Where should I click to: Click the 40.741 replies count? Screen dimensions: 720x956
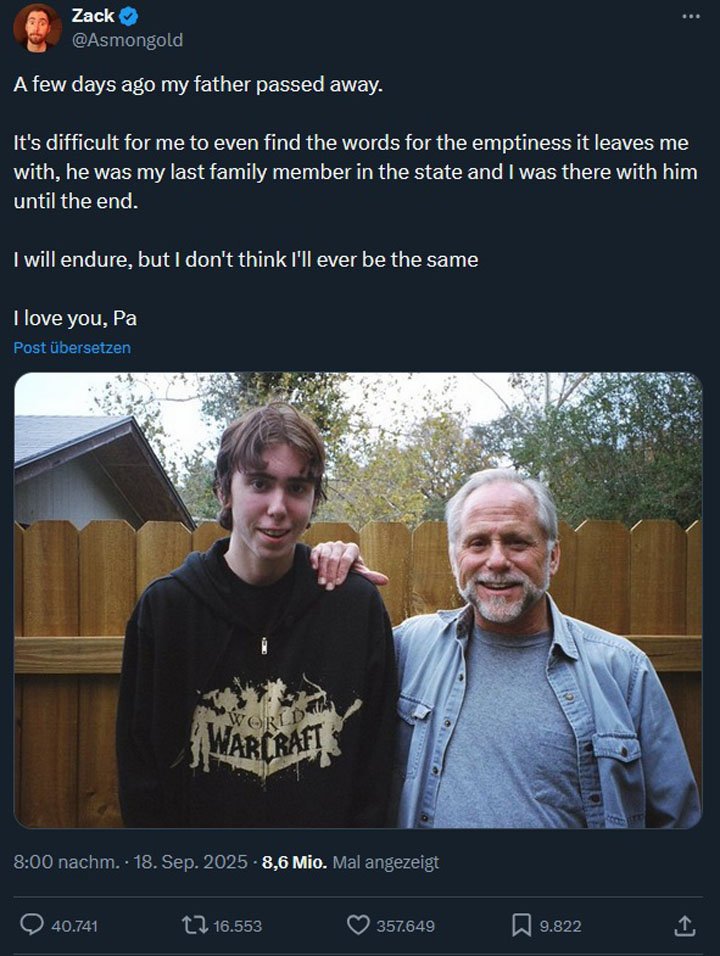[x=74, y=926]
